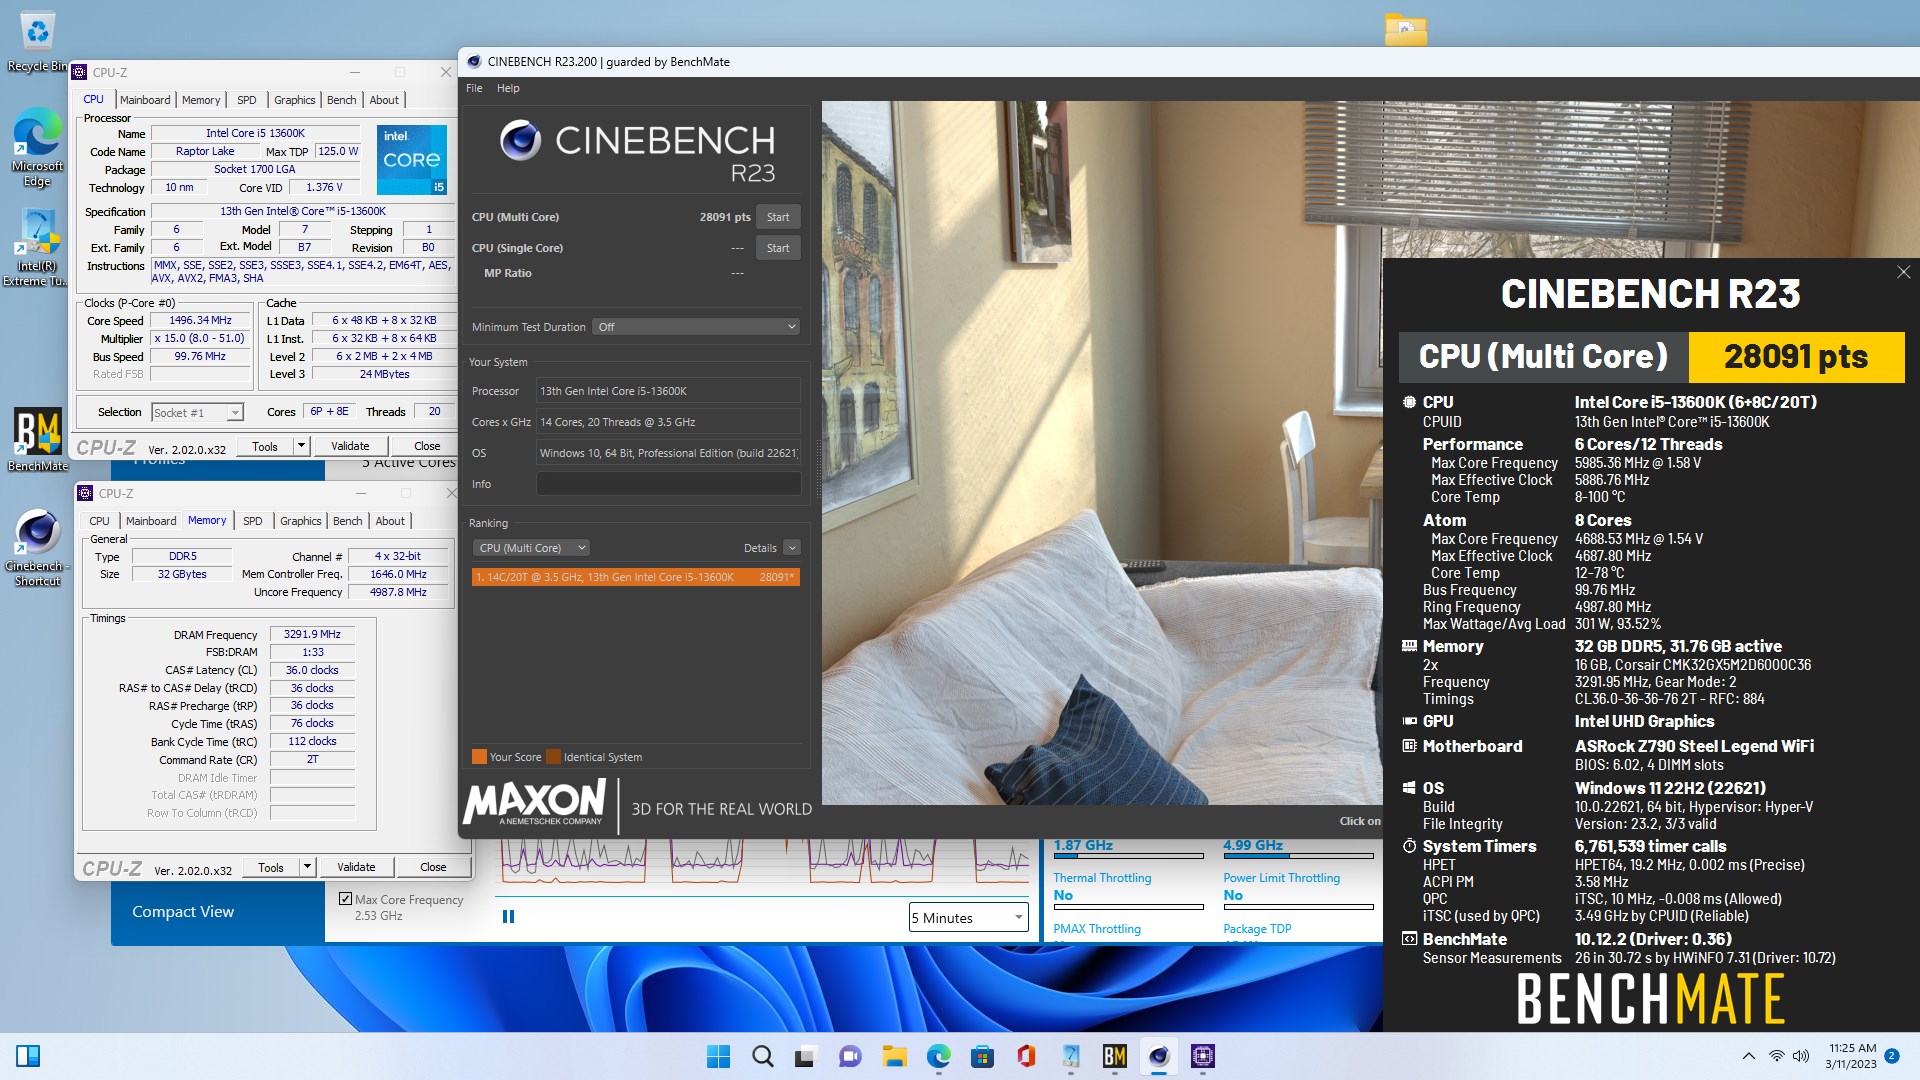Switch to CPU-Z in taskbar
Screen dimensions: 1920x1080
pos(1202,1056)
